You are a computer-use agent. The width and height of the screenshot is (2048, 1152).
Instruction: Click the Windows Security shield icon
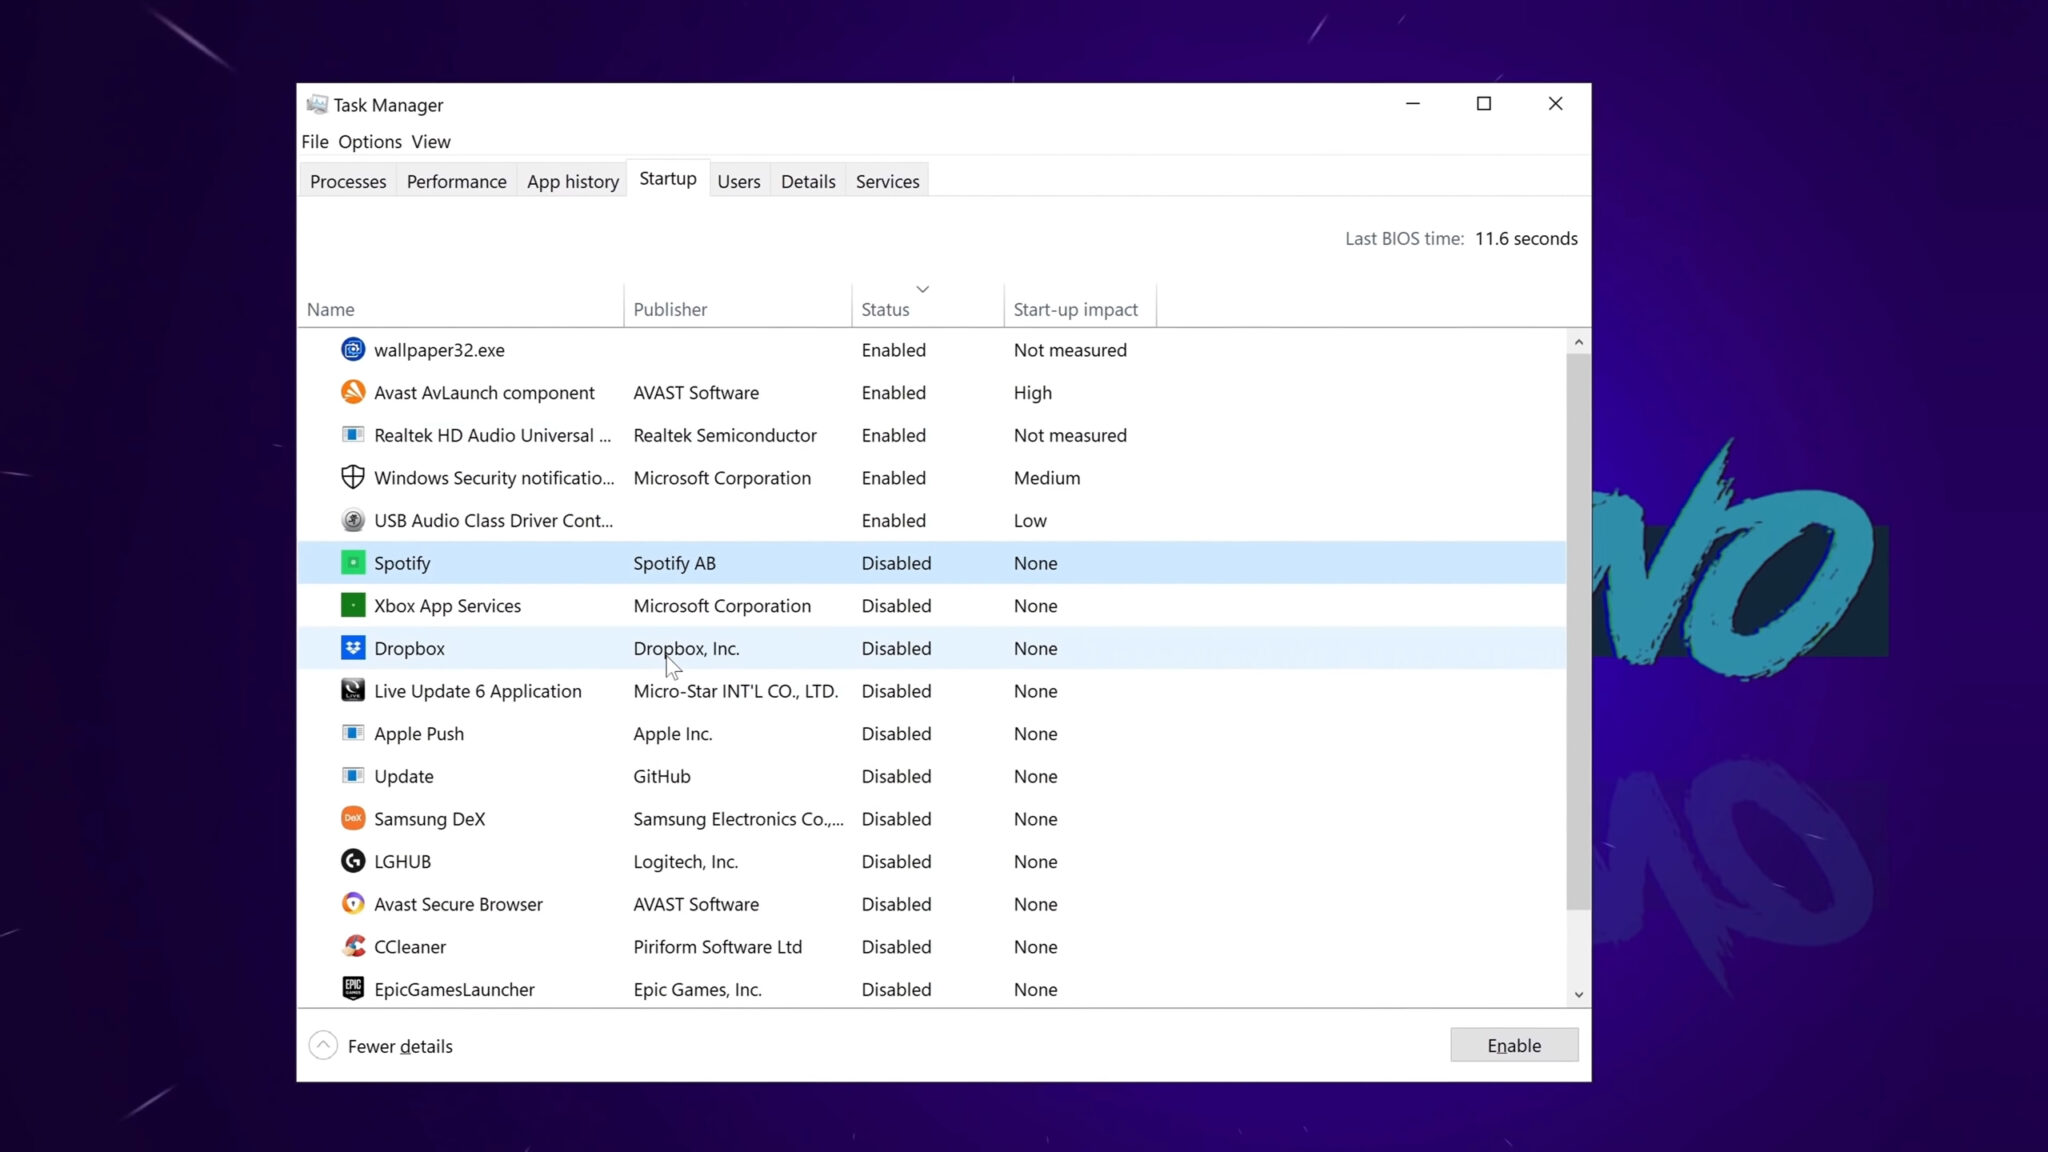coord(353,477)
